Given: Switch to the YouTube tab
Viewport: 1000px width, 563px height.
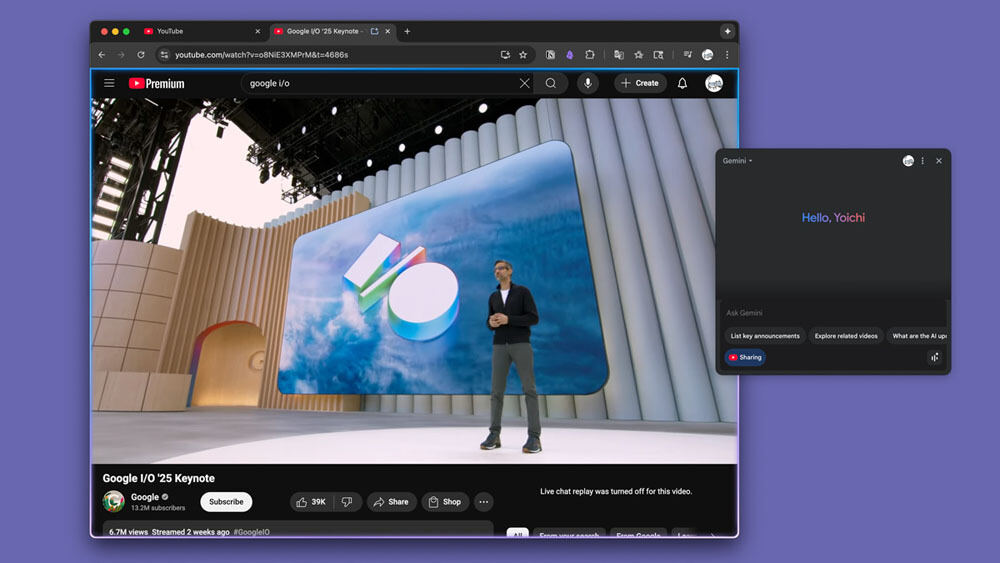Looking at the screenshot, I should pos(202,31).
